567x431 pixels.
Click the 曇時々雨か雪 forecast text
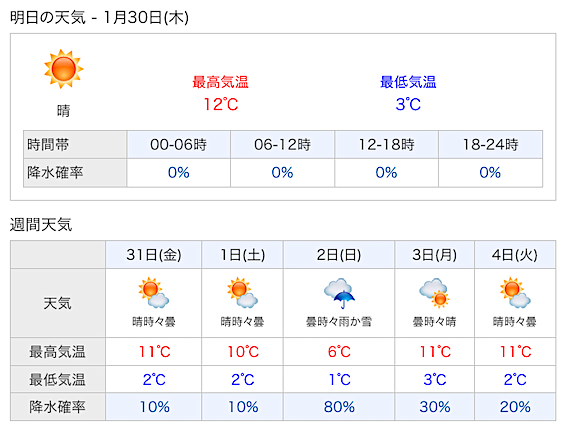pyautogui.click(x=339, y=321)
